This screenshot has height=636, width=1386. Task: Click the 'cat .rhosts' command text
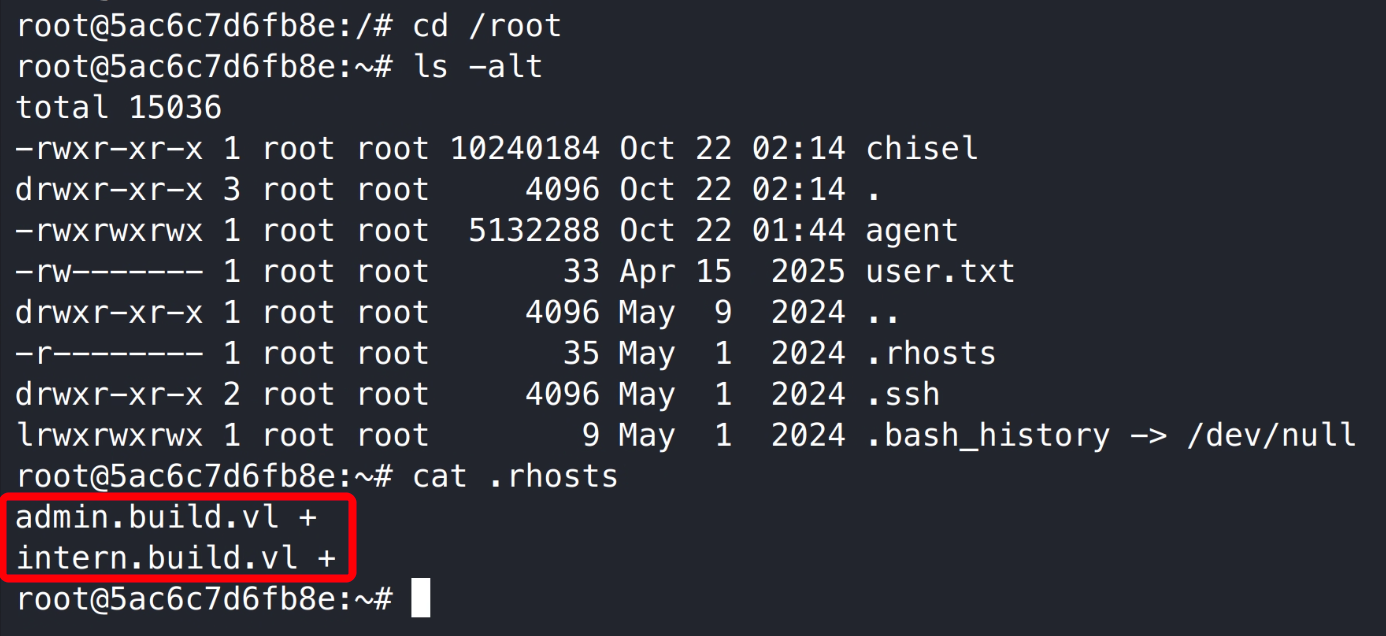pos(515,477)
